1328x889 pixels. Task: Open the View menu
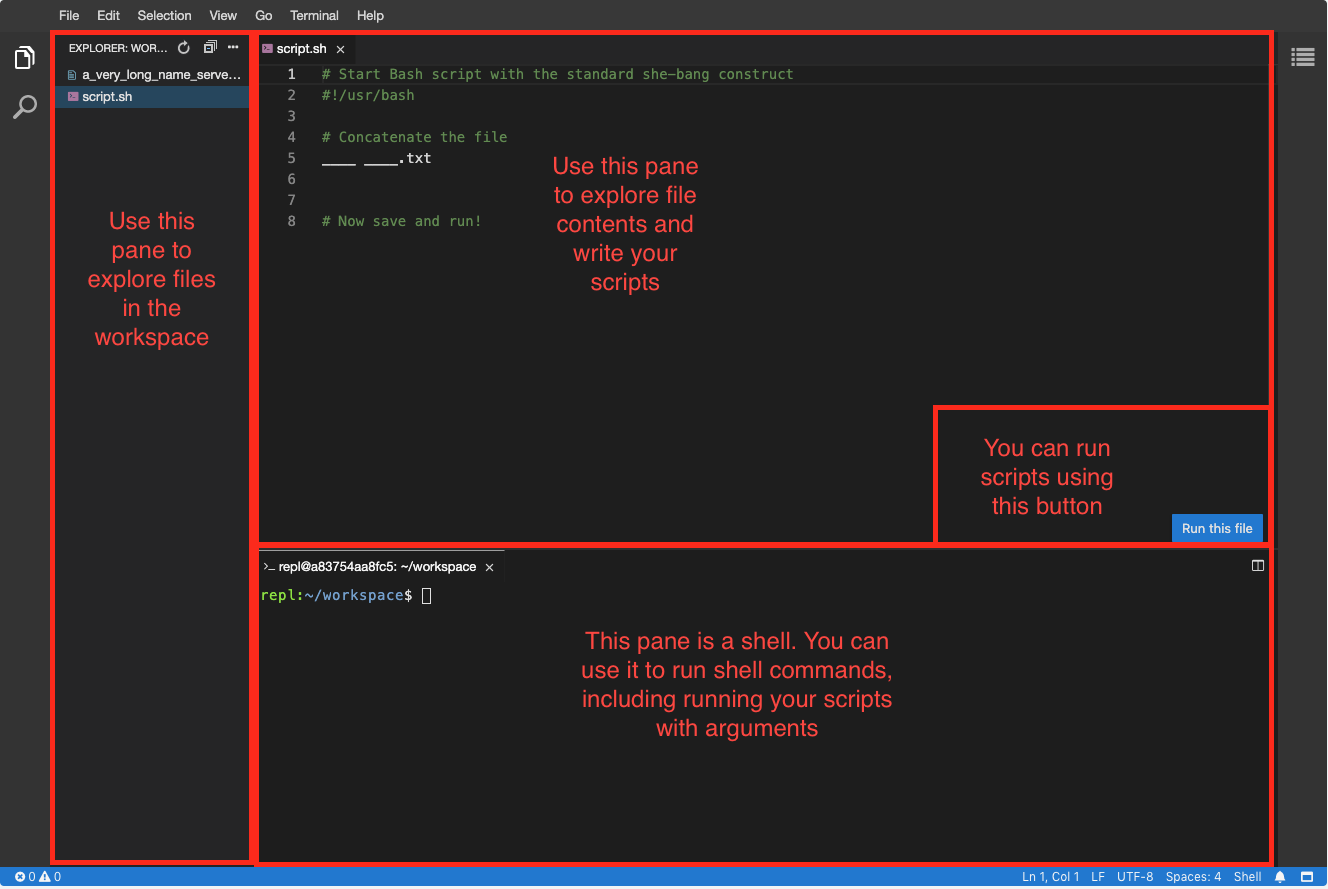[223, 15]
